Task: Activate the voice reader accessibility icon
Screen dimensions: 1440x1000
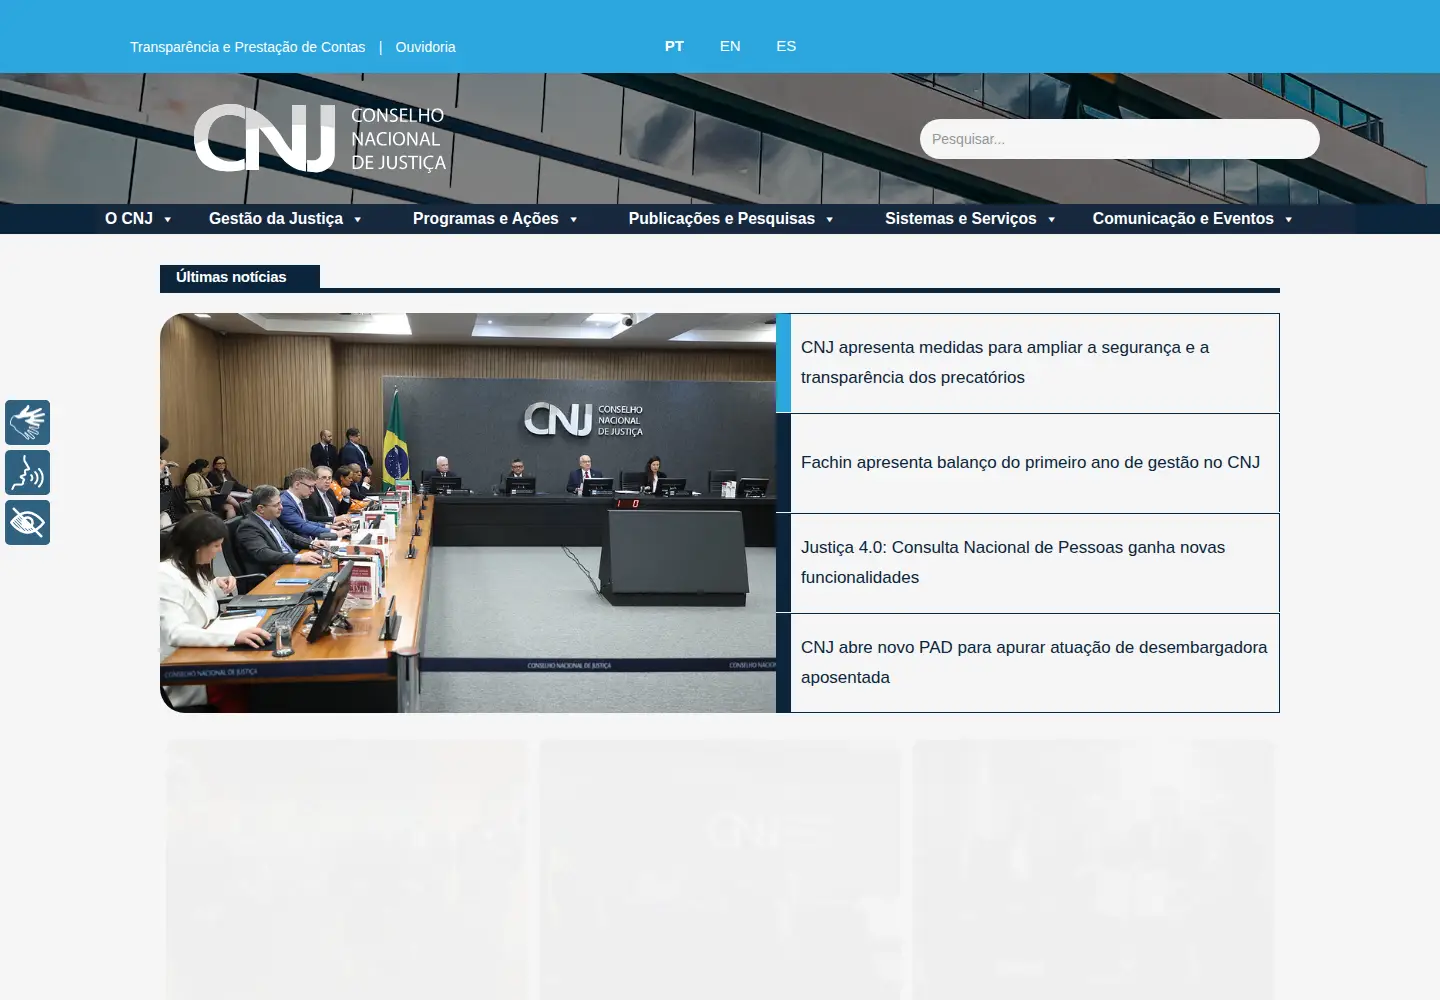Action: [27, 472]
